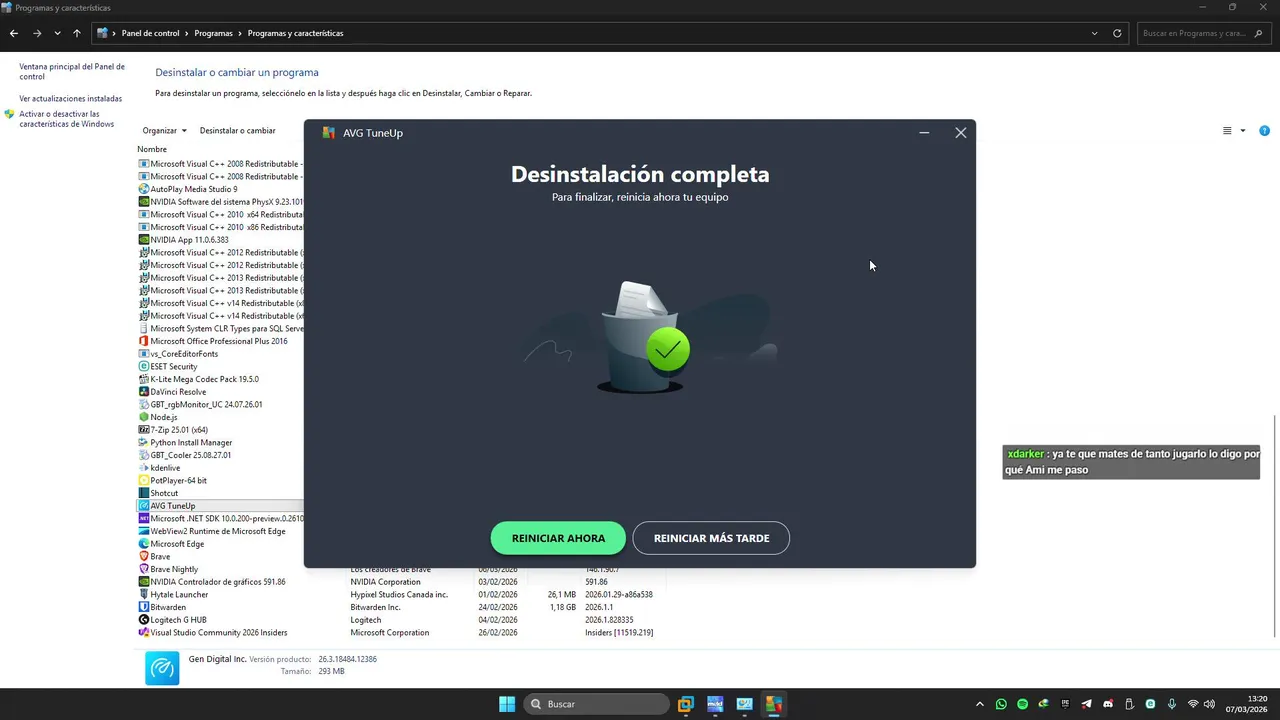
Task: Open the blue help icon
Action: pyautogui.click(x=1264, y=131)
